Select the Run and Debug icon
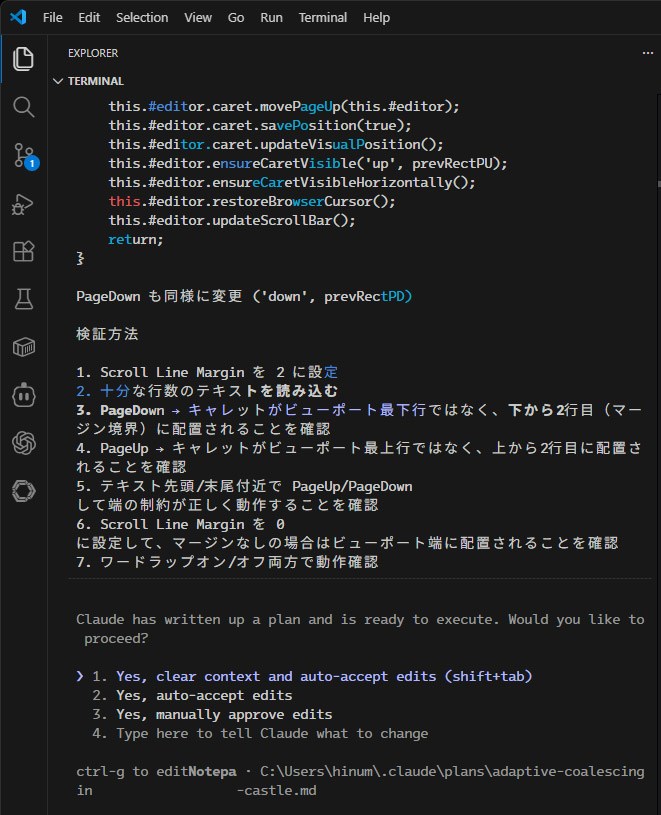 click(x=22, y=203)
